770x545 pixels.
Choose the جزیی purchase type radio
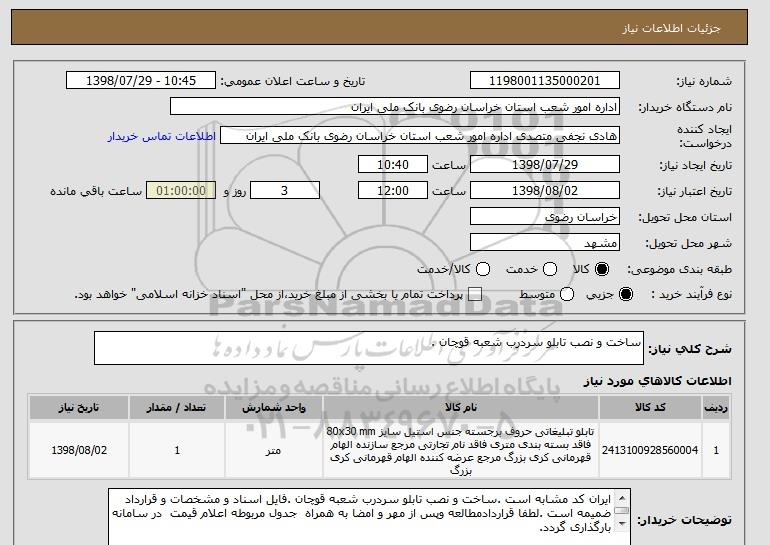(626, 295)
